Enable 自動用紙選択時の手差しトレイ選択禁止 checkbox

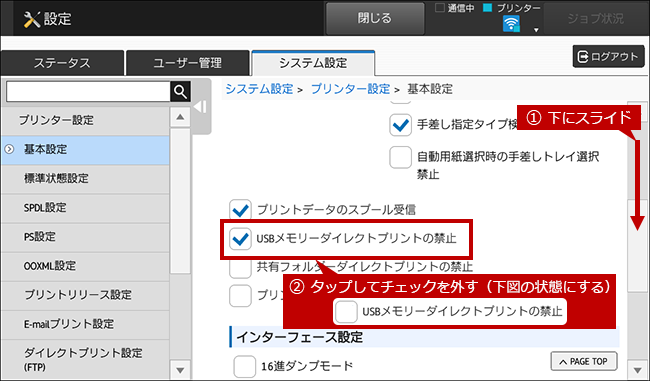coord(400,158)
